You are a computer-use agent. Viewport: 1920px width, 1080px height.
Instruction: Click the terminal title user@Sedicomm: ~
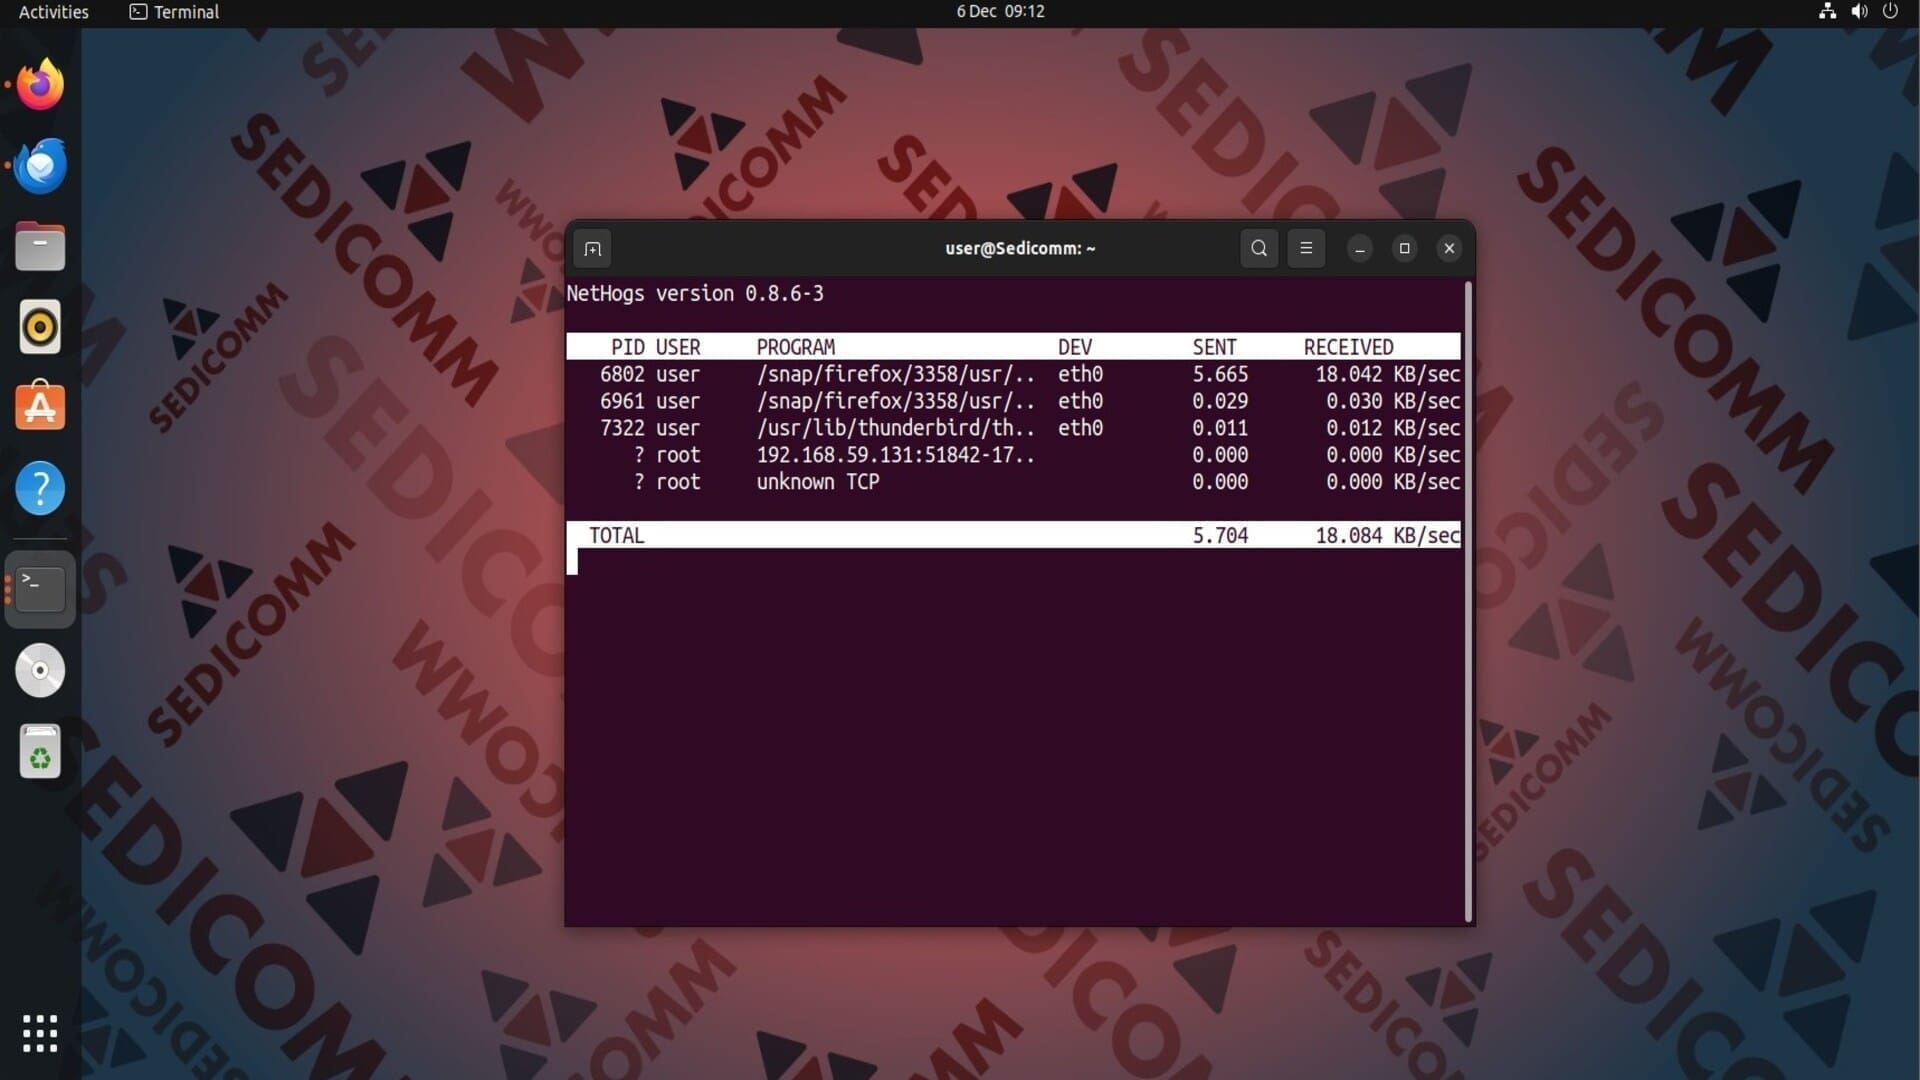click(x=1020, y=249)
